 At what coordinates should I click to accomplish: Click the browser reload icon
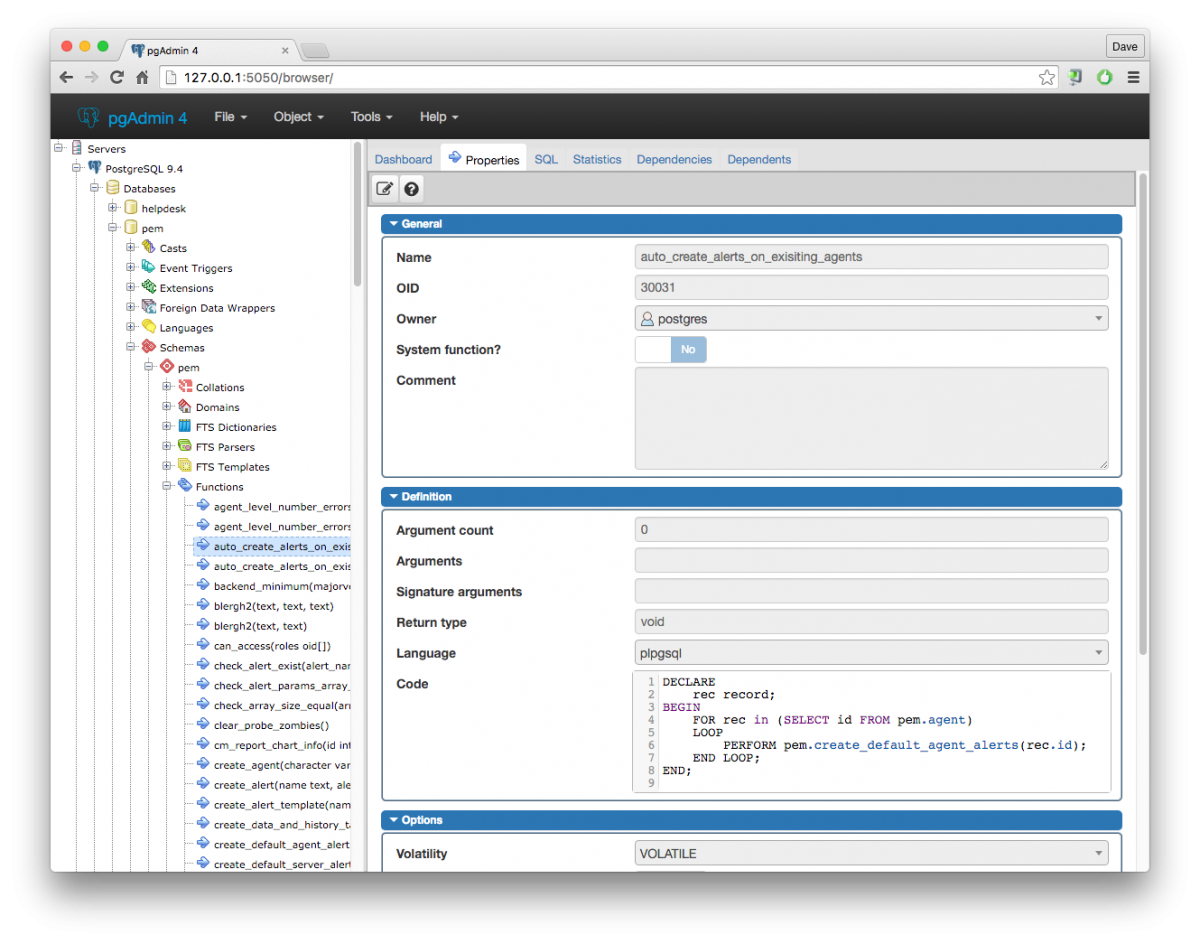[117, 77]
